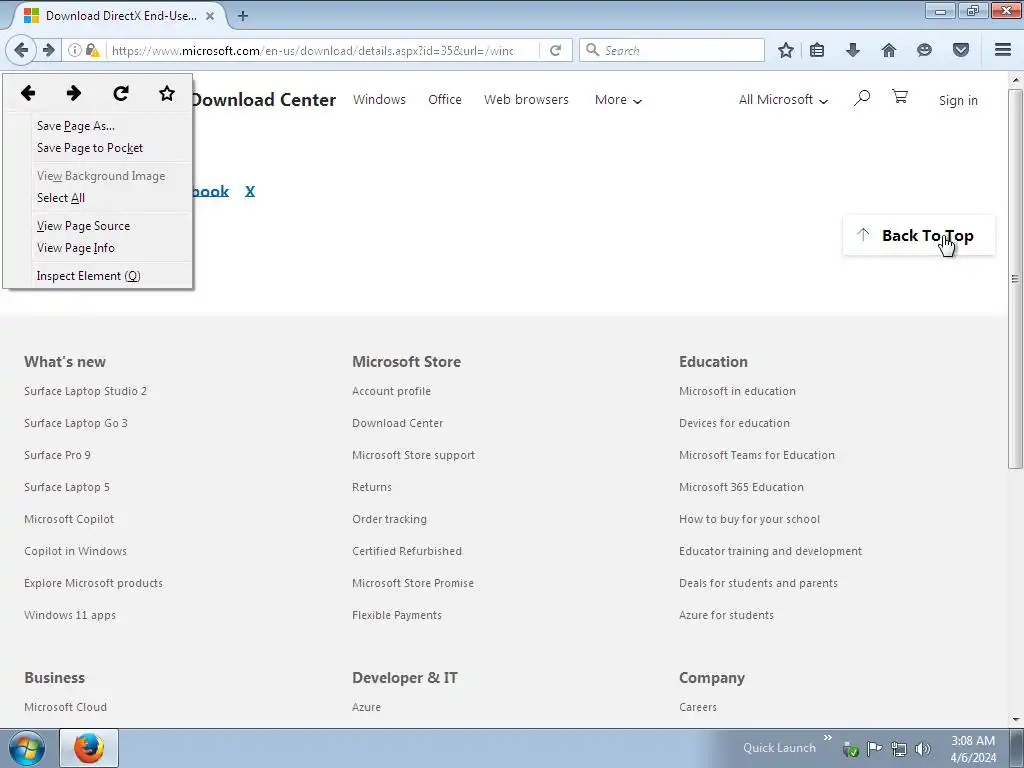Click the Firefox taskbar icon
The width and height of the screenshot is (1024, 768).
pyautogui.click(x=89, y=748)
